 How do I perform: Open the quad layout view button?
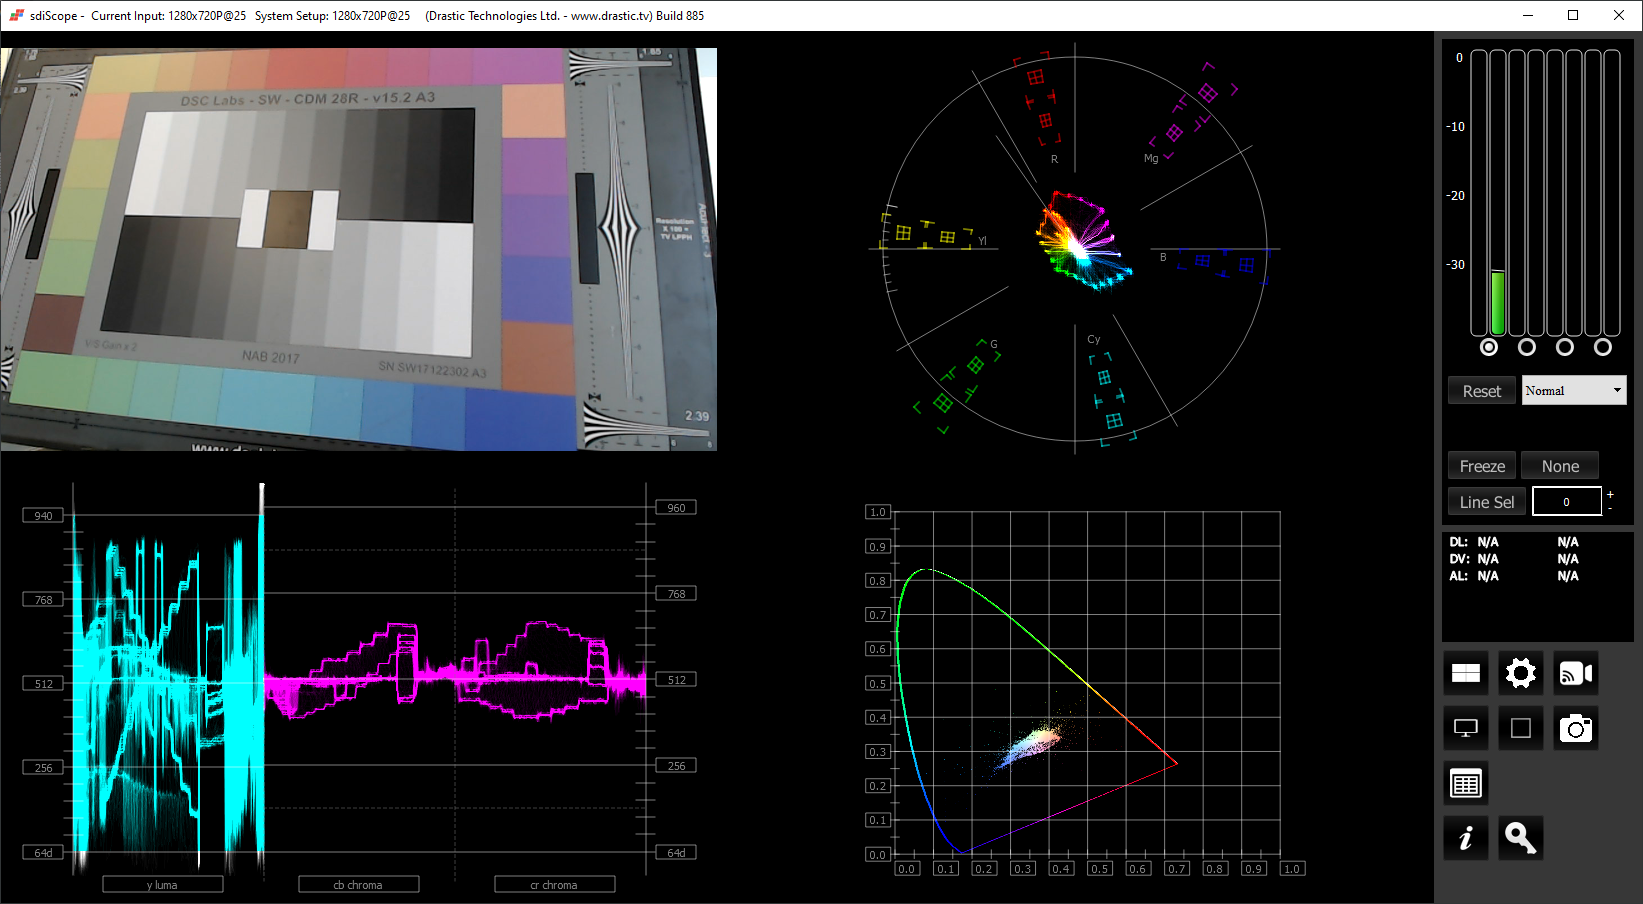pos(1466,673)
